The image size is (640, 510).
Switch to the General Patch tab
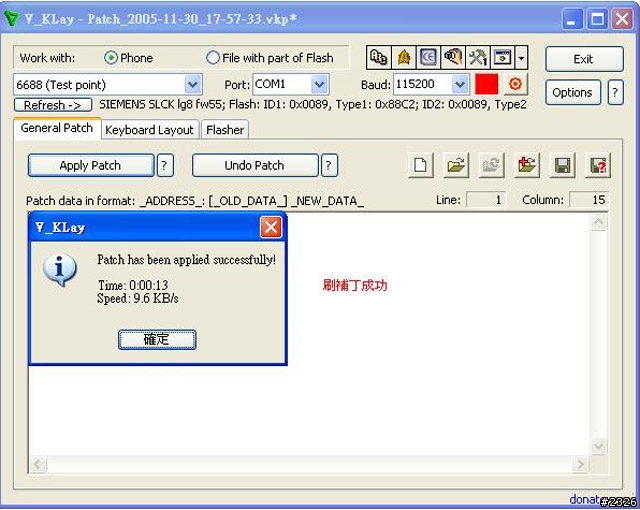(57, 128)
